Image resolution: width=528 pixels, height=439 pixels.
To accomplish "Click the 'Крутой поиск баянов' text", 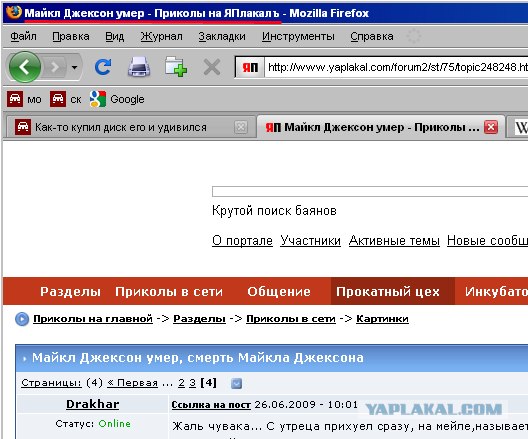I will click(x=274, y=211).
